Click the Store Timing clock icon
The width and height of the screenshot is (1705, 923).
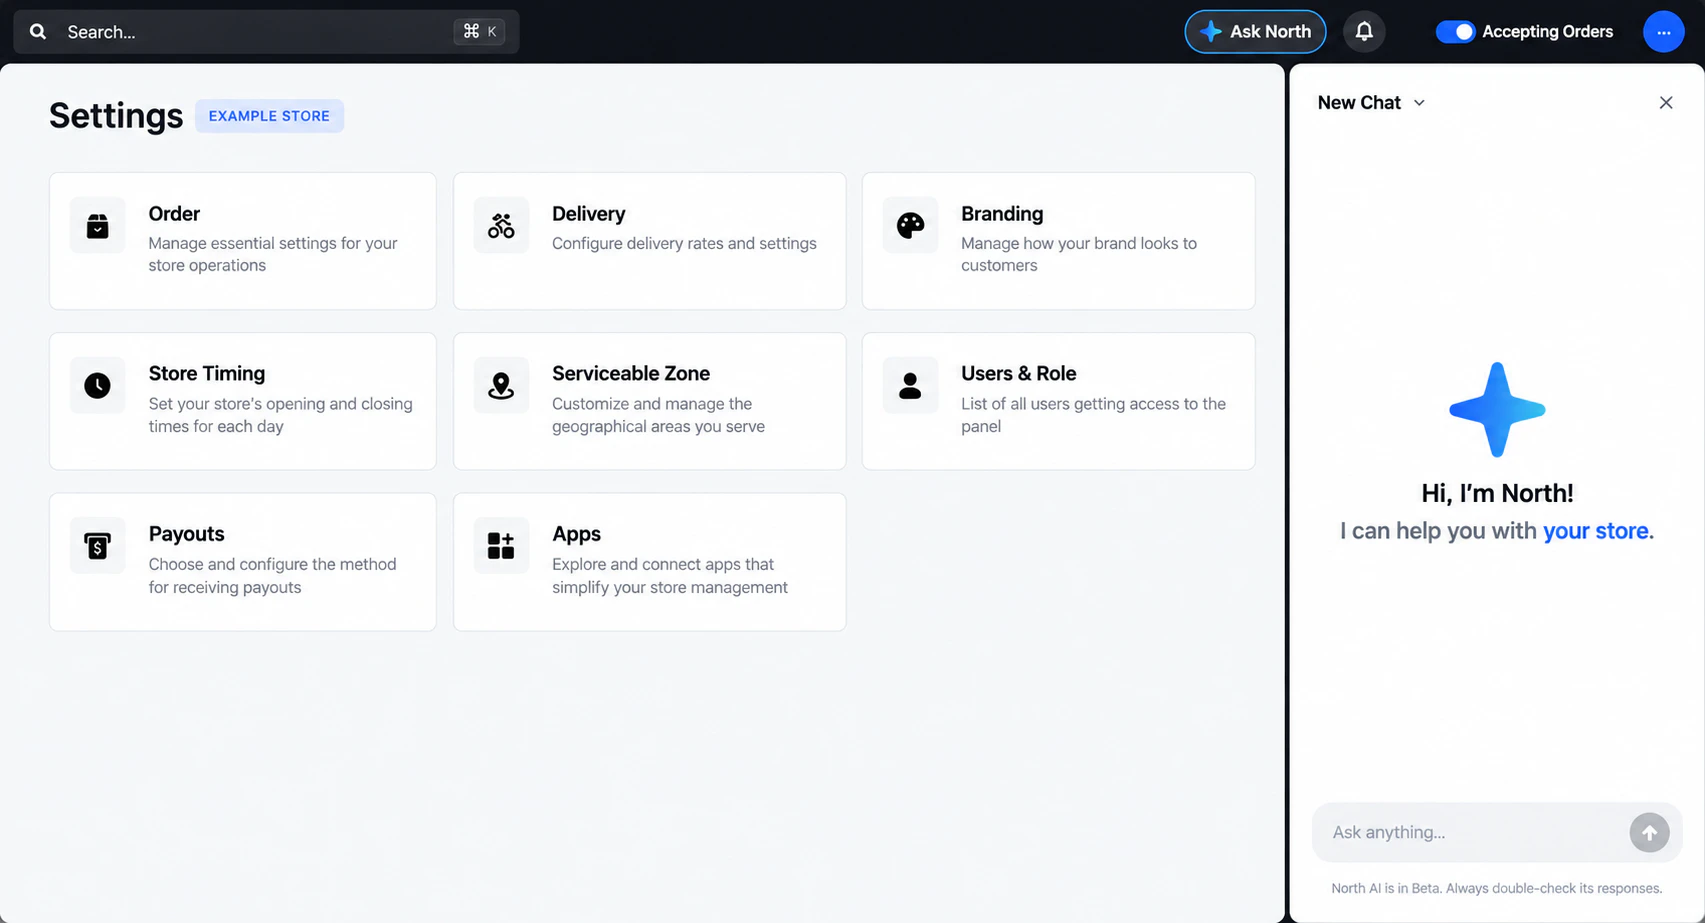[97, 386]
